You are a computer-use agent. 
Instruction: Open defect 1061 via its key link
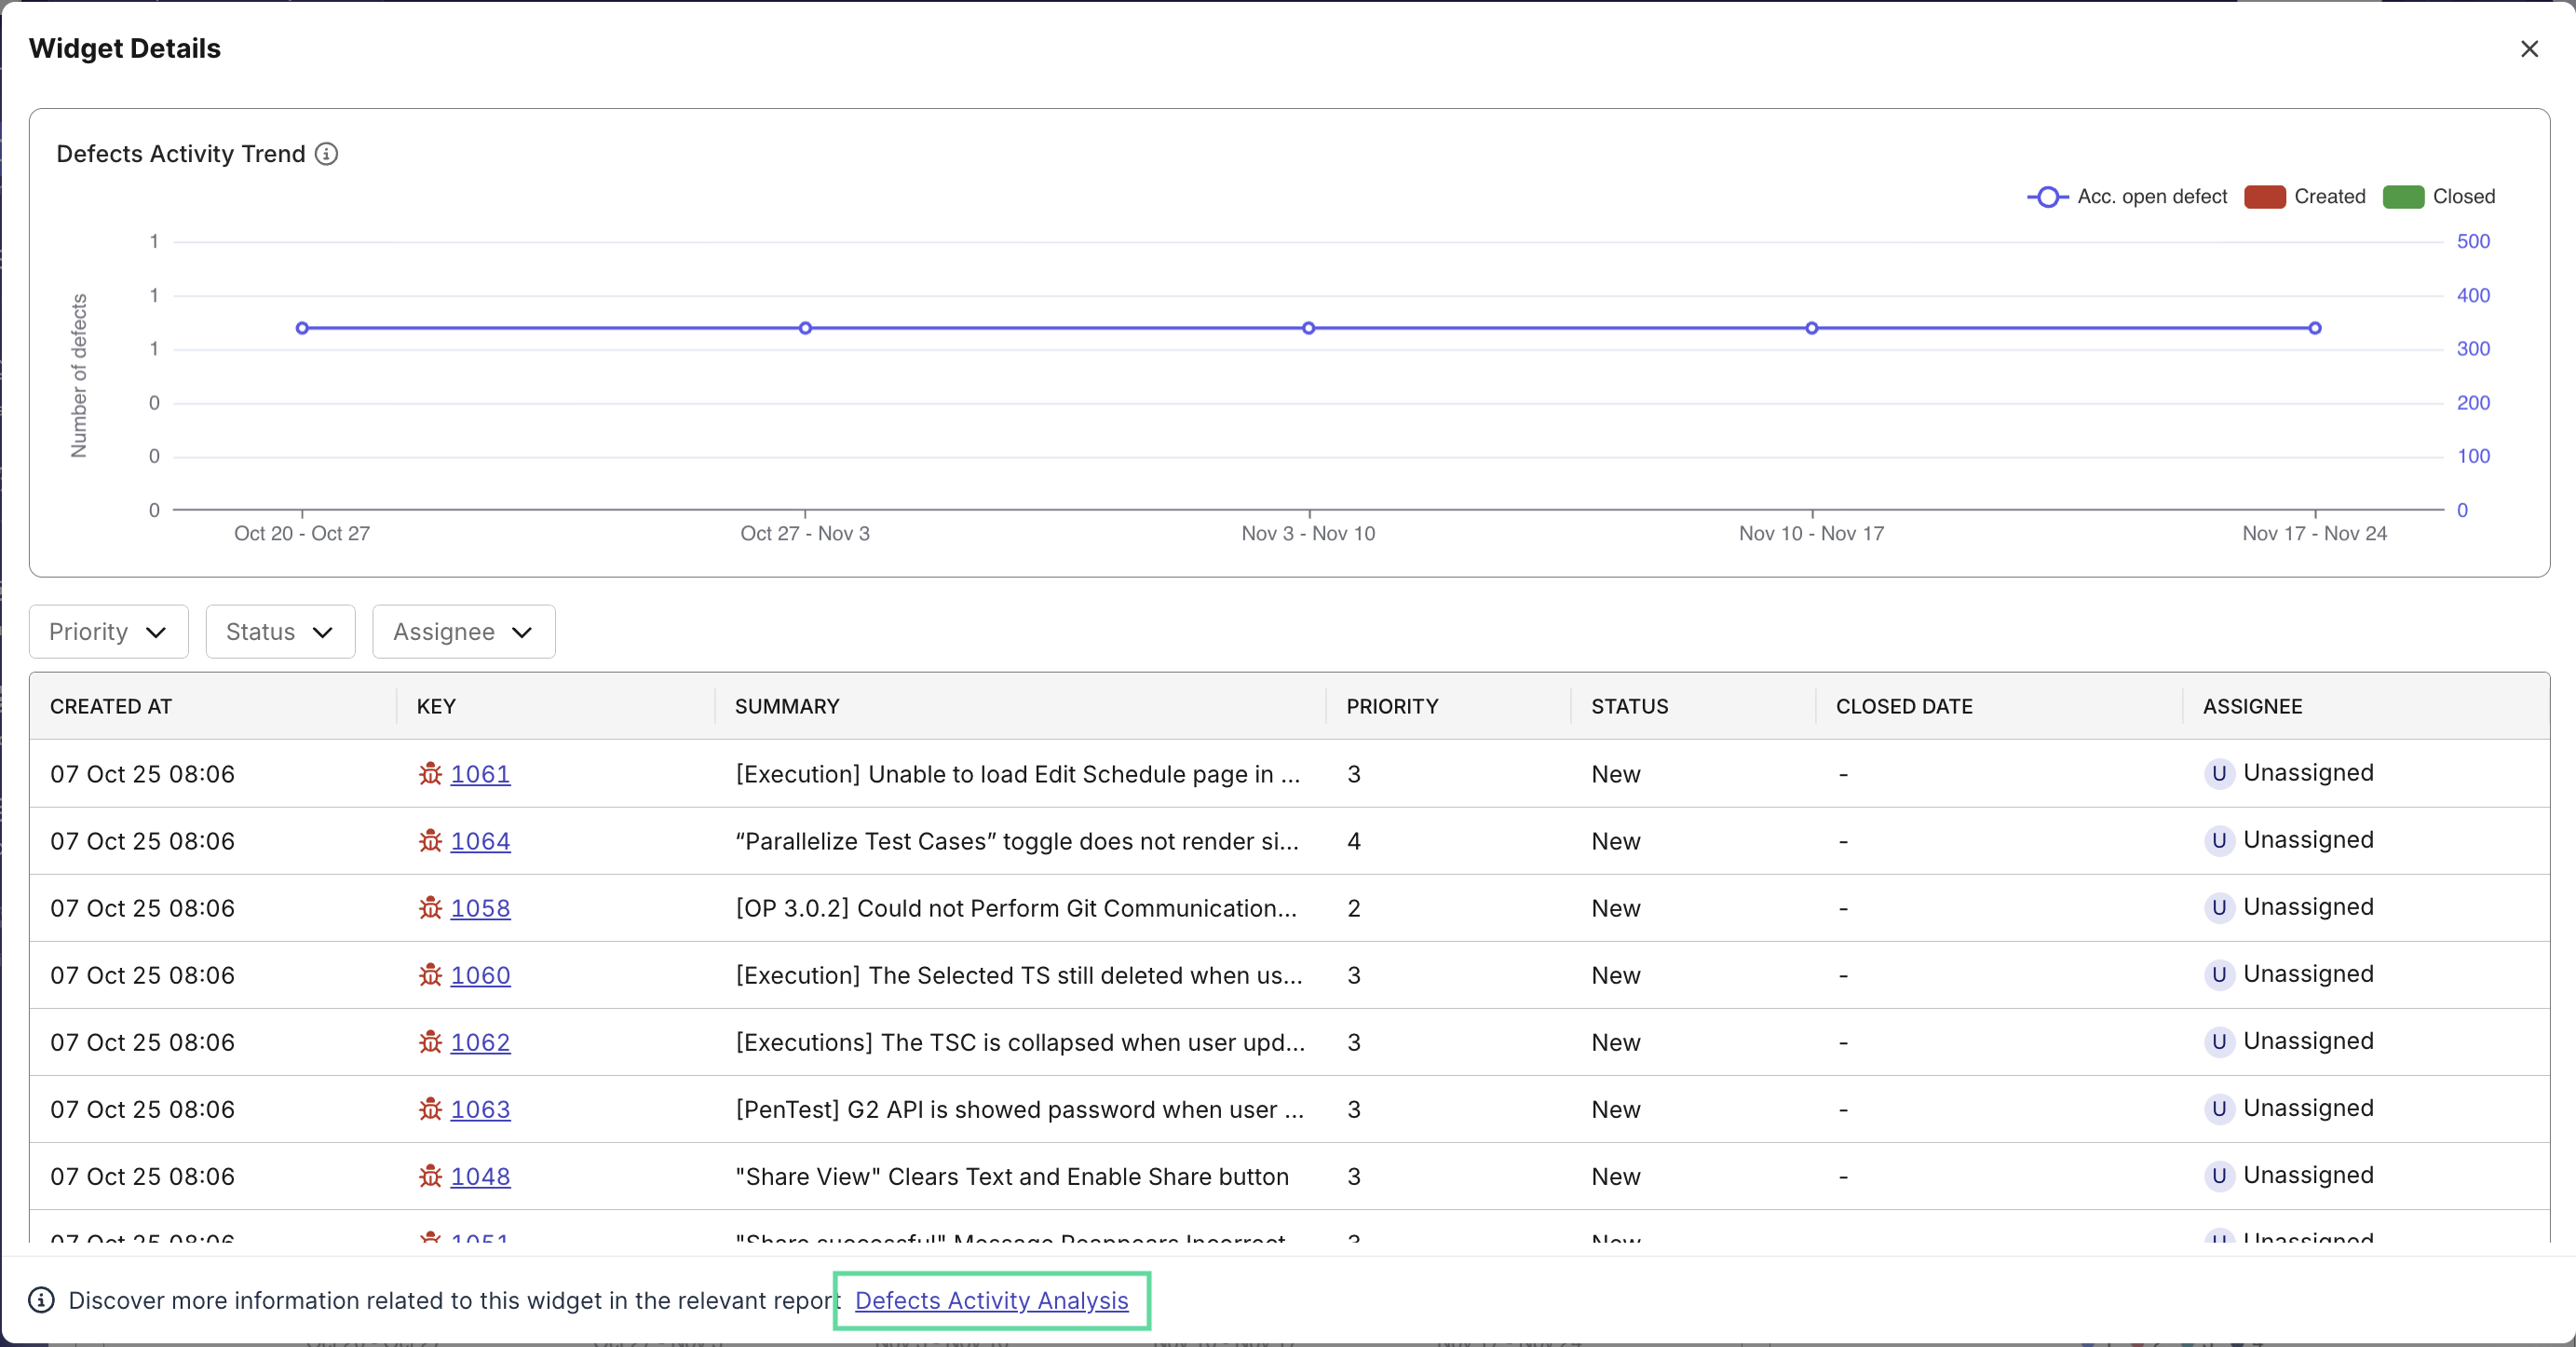(x=481, y=775)
